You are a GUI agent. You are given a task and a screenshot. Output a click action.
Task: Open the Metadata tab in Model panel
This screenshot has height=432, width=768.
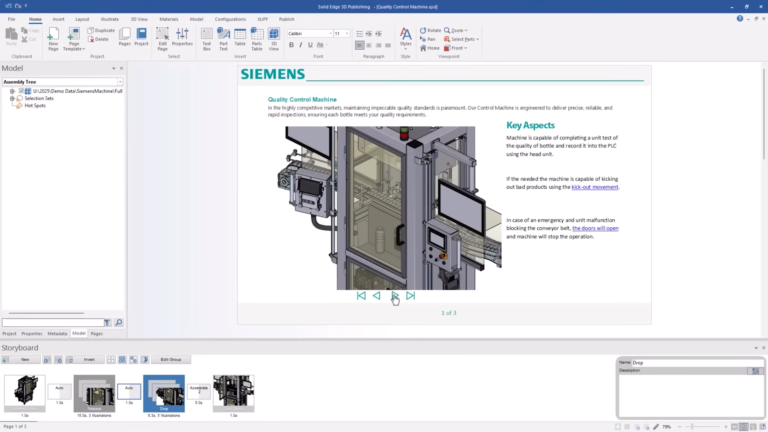(57, 334)
